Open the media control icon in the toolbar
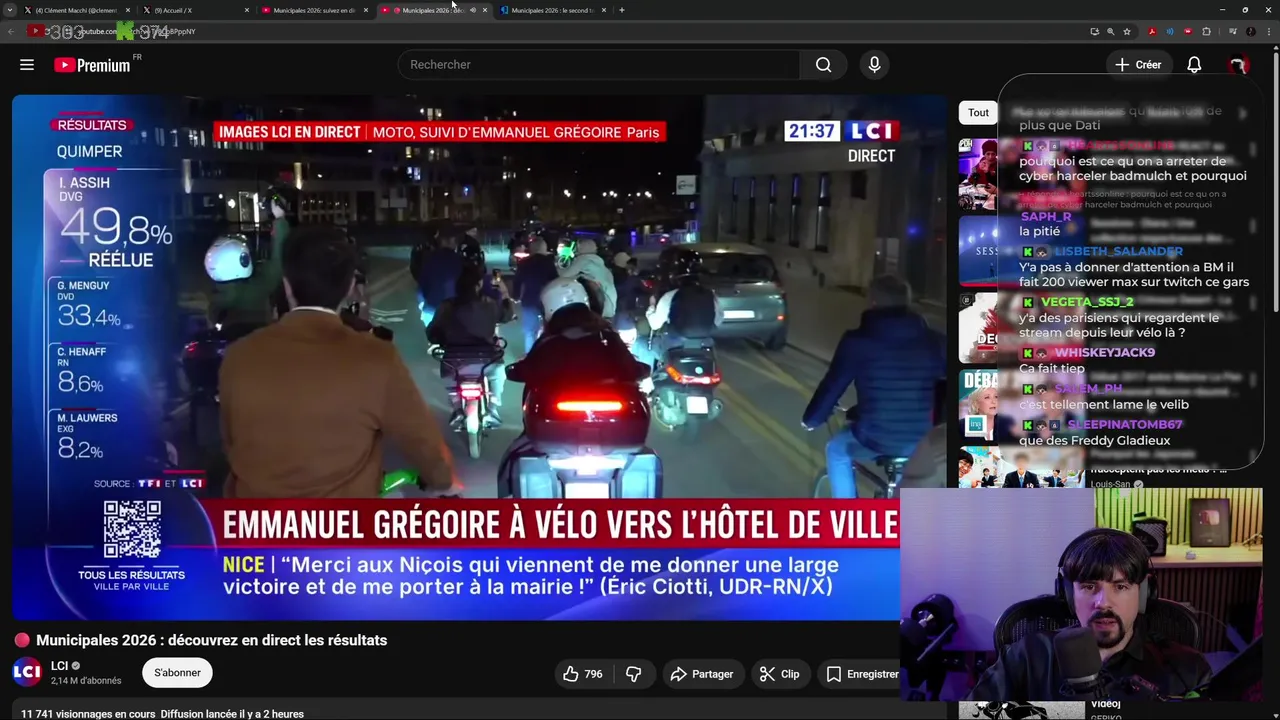1280x720 pixels. click(x=1233, y=32)
